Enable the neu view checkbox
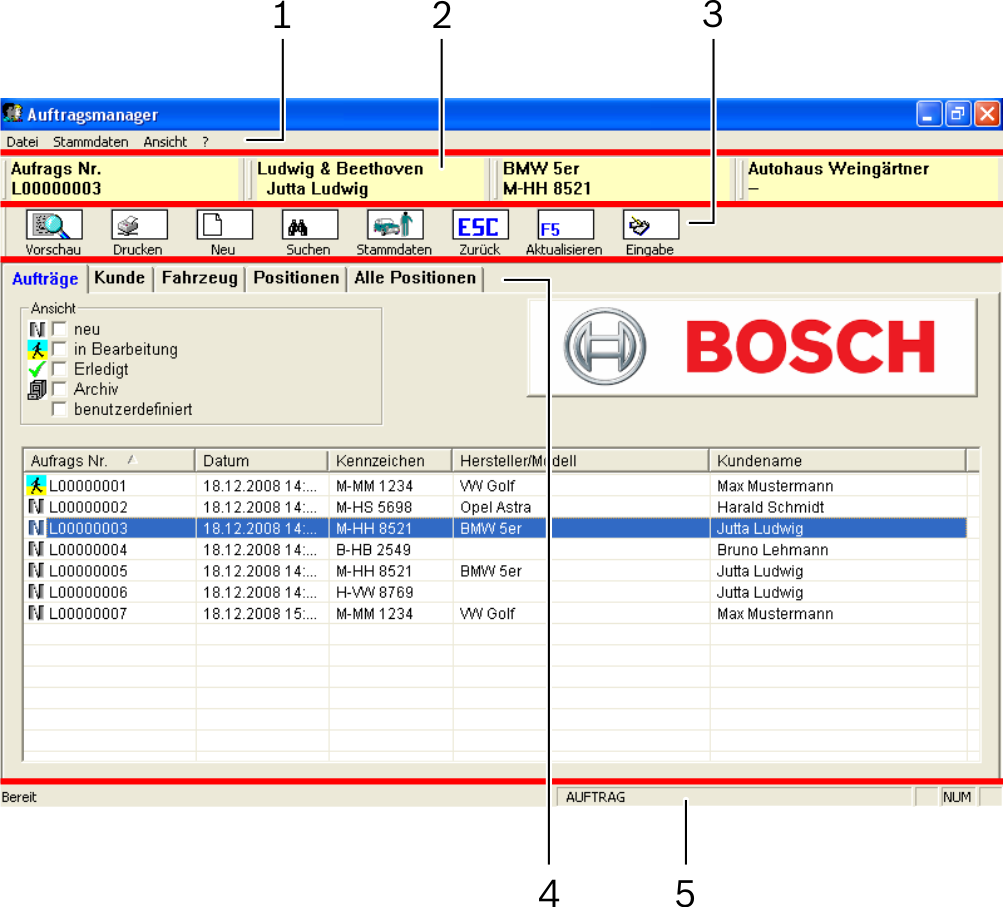The width and height of the screenshot is (1003, 907). (59, 329)
